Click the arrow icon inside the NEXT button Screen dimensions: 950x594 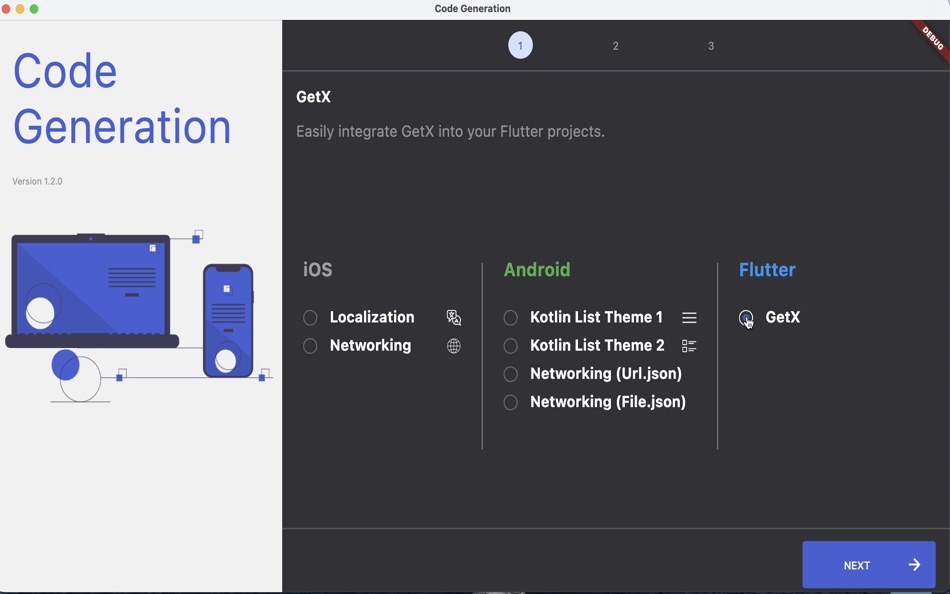tap(913, 564)
